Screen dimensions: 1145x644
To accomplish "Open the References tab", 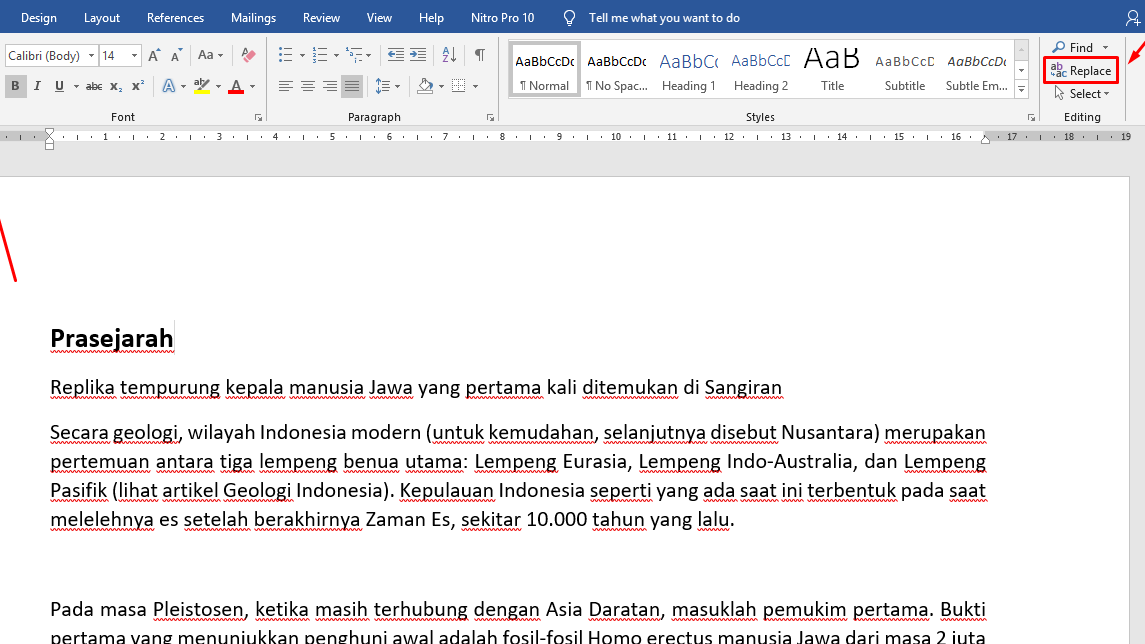I will click(x=175, y=18).
